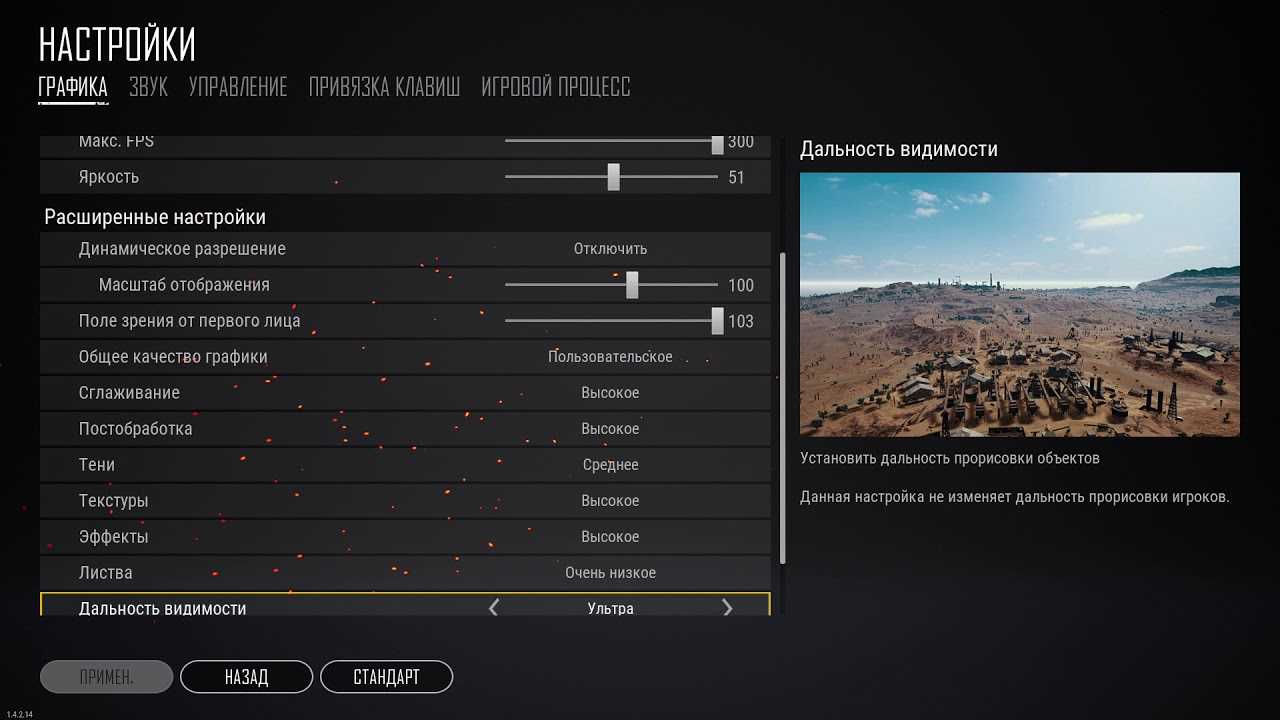
Task: Click the Макс. FPS value 300
Action: 741,143
